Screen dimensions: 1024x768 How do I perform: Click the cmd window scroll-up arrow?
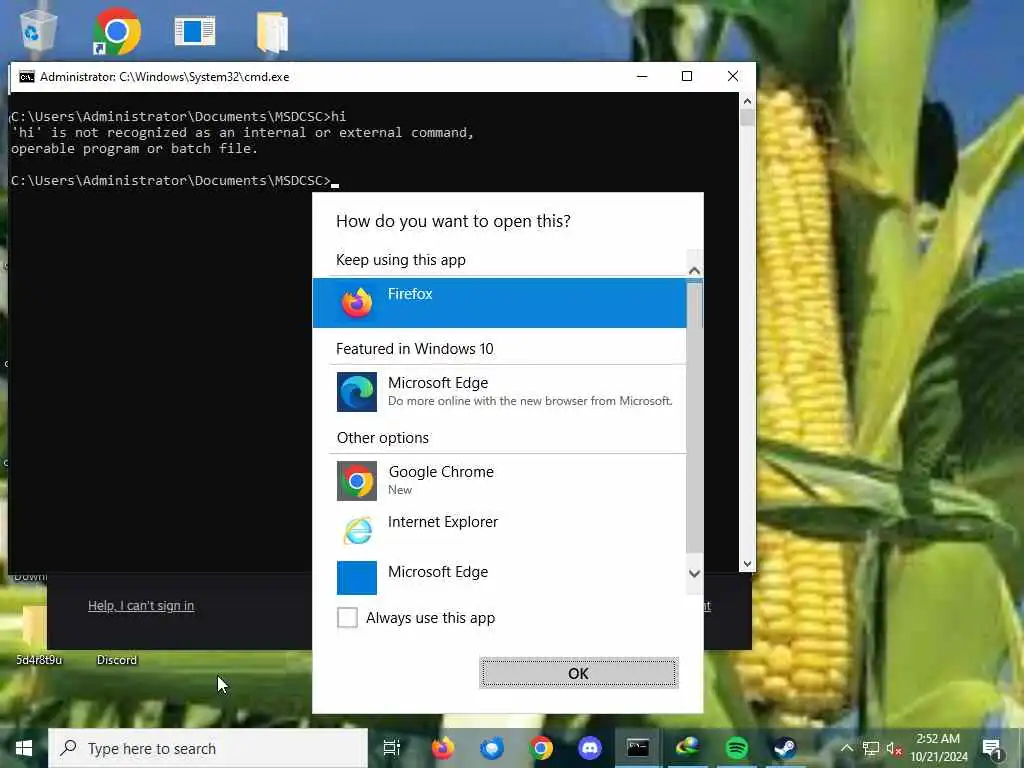click(747, 101)
